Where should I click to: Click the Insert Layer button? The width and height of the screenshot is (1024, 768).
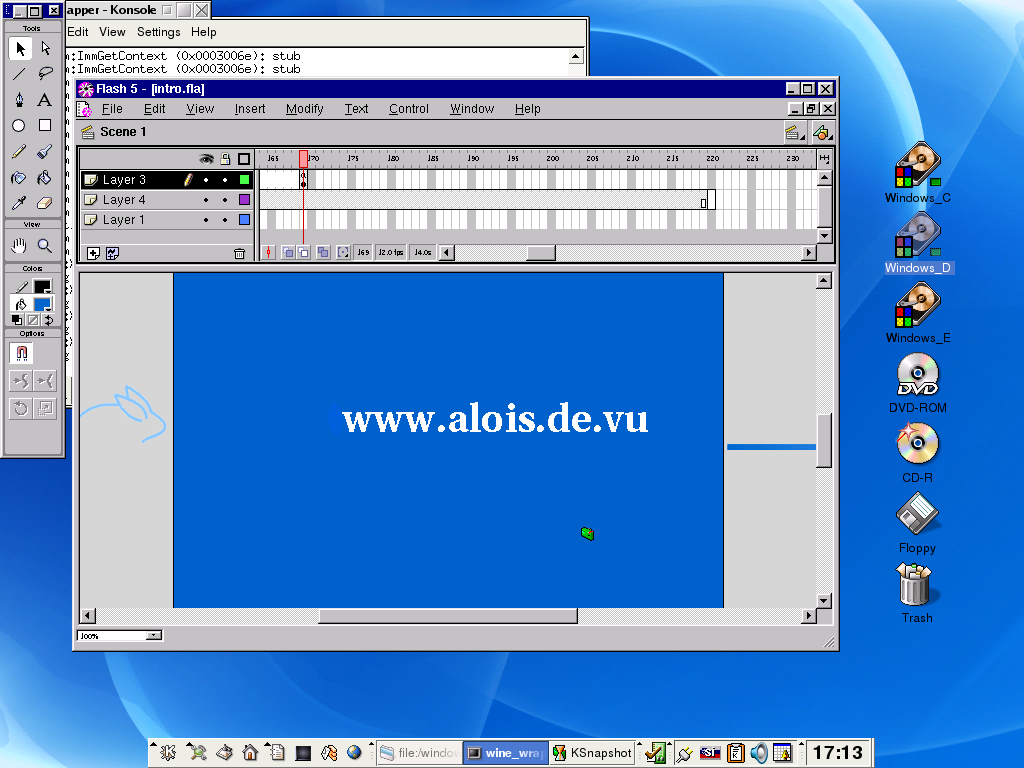pos(93,253)
